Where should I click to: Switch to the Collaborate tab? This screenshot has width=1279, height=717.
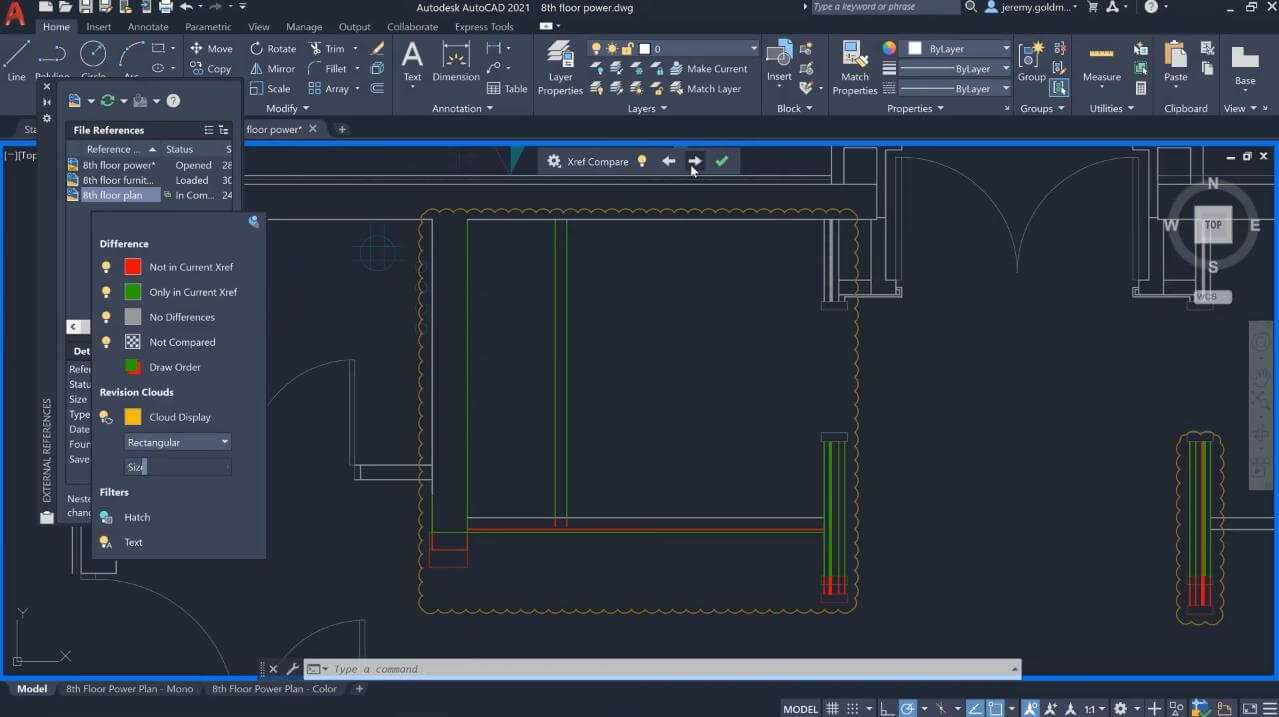[x=412, y=27]
